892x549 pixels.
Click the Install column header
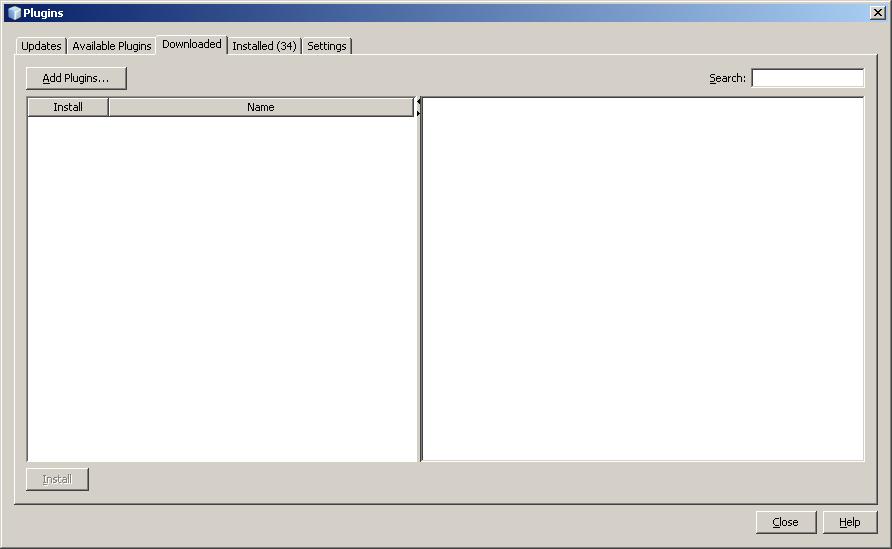tap(68, 107)
